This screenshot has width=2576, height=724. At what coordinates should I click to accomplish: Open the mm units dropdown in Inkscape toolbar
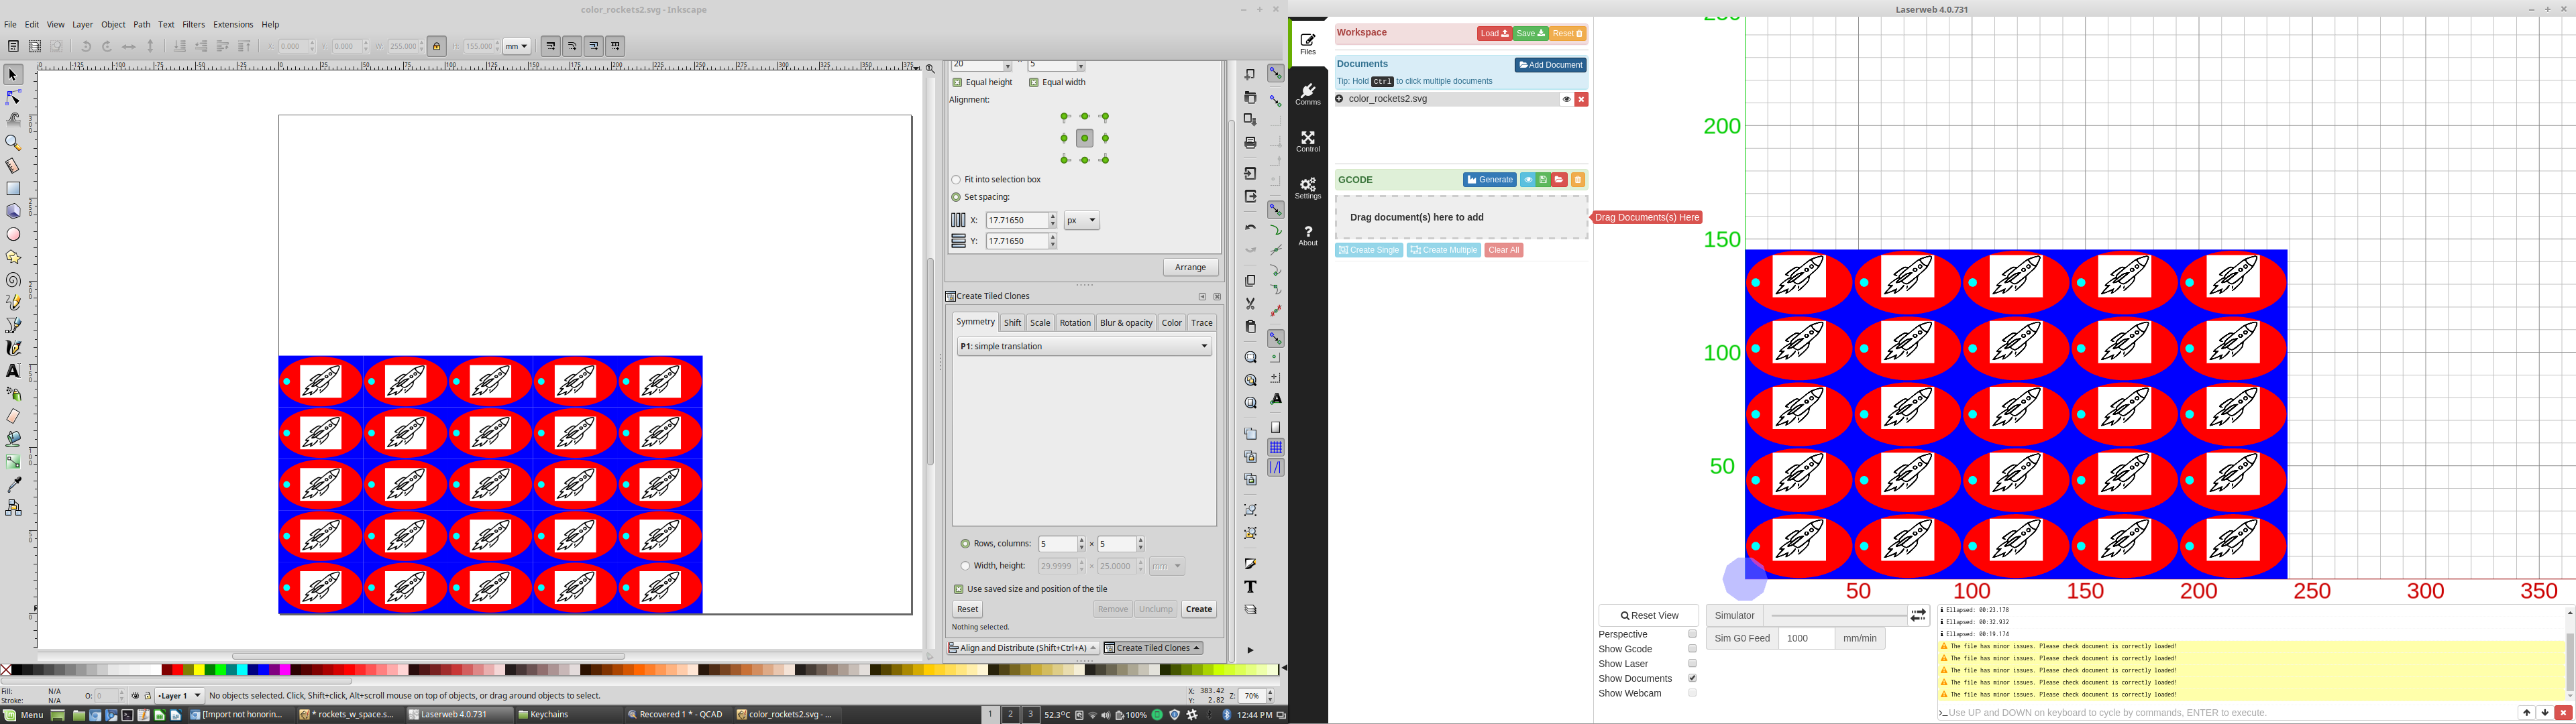pyautogui.click(x=517, y=45)
